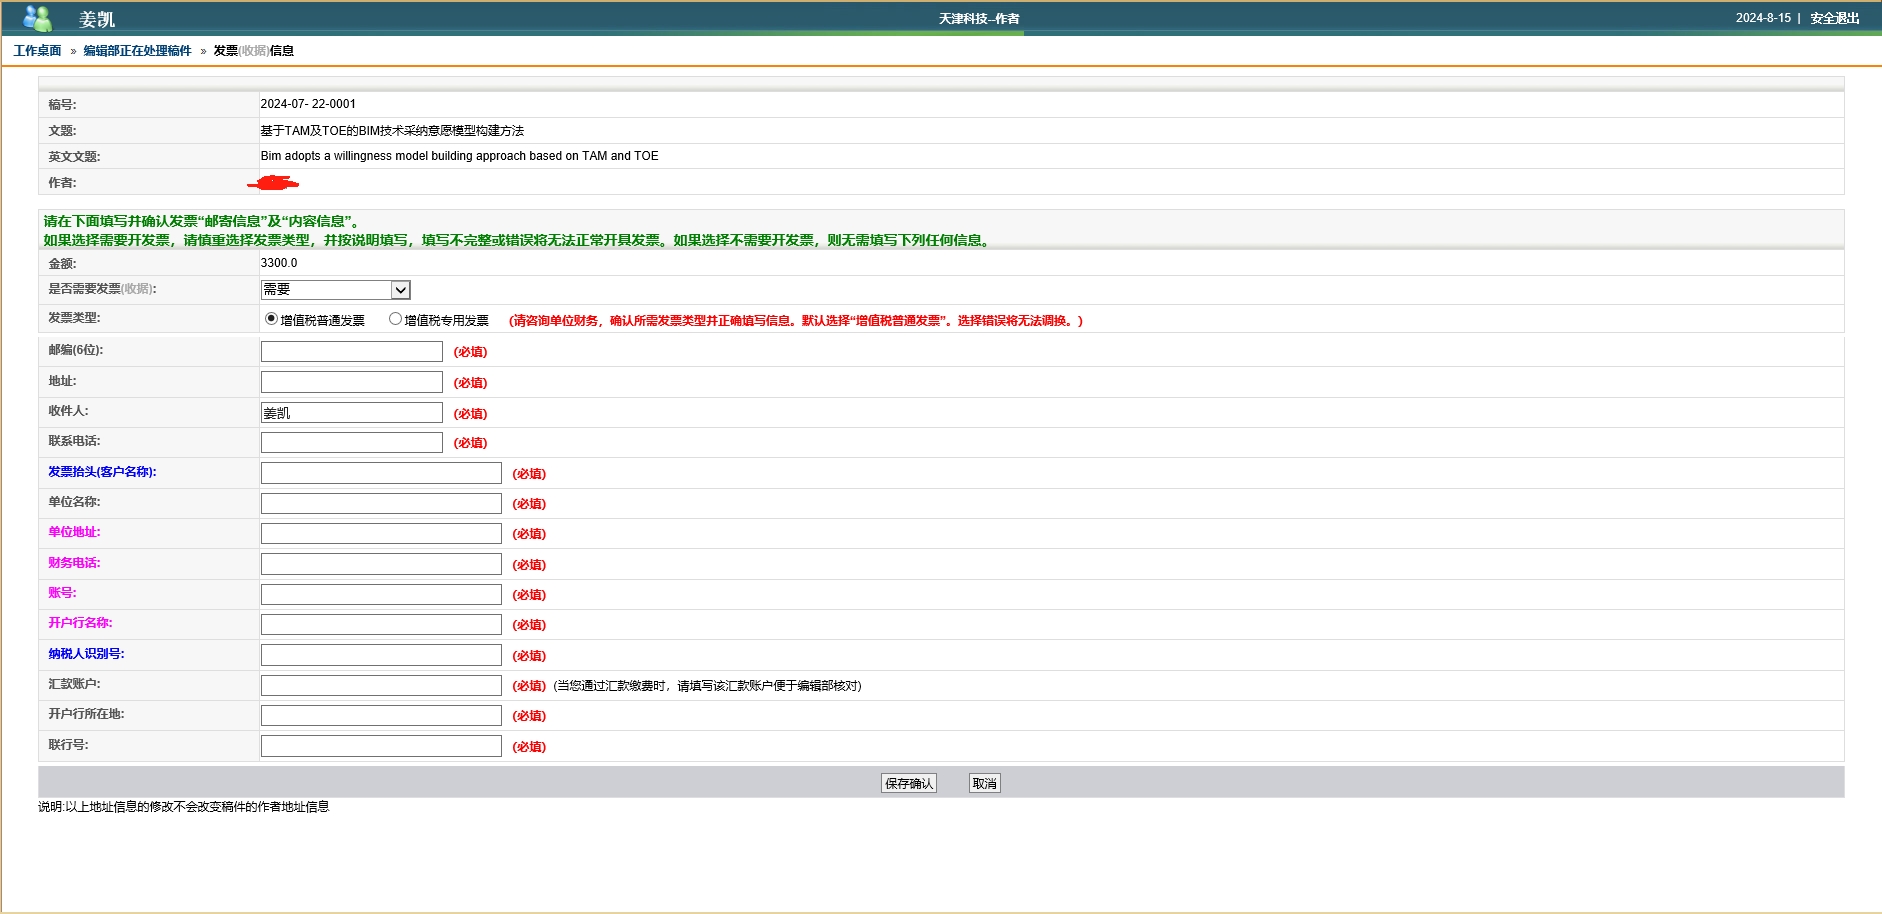Click into the 地址 text field
Viewport: 1882px width, 914px height.
(351, 382)
